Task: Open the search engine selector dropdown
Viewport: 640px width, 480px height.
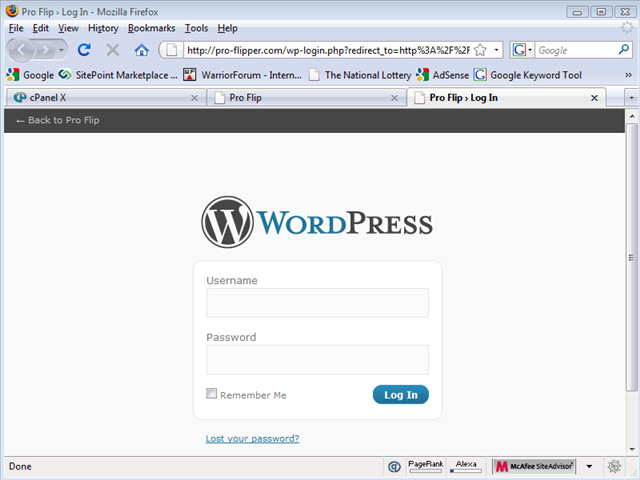Action: 522,50
